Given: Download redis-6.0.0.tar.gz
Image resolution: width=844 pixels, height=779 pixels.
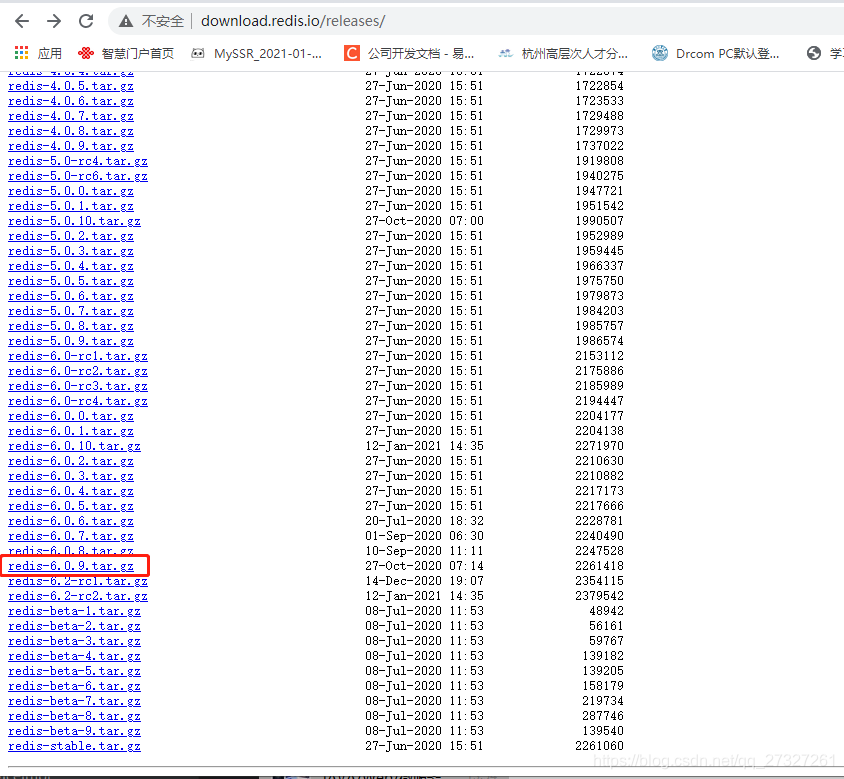Looking at the screenshot, I should [x=71, y=416].
